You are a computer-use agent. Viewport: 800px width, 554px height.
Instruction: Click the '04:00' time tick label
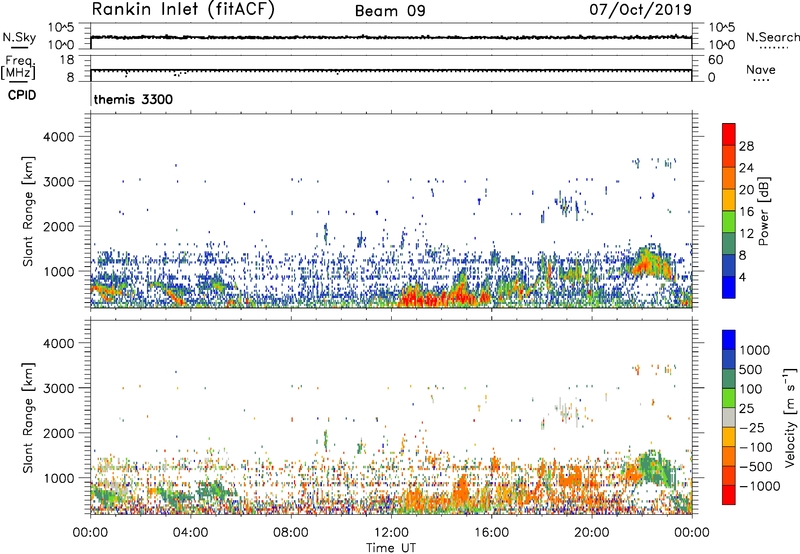190,533
